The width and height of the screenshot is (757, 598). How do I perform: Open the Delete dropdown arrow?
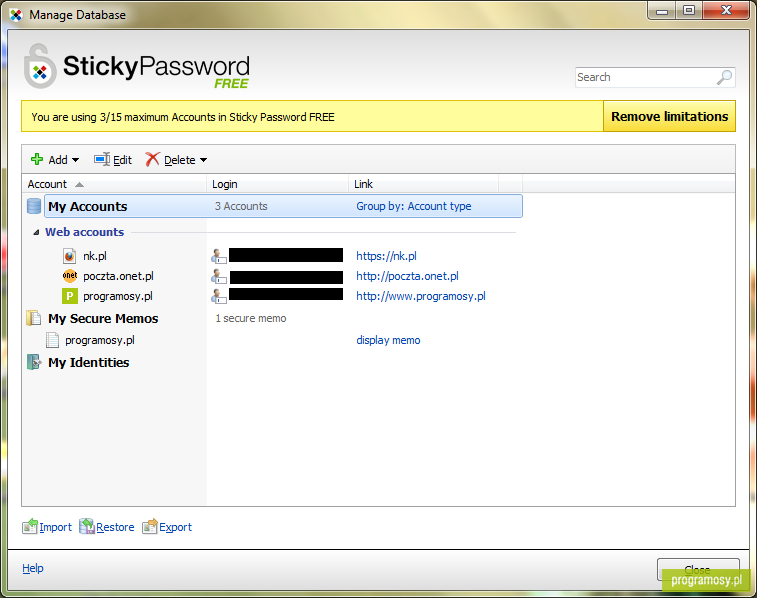[203, 160]
